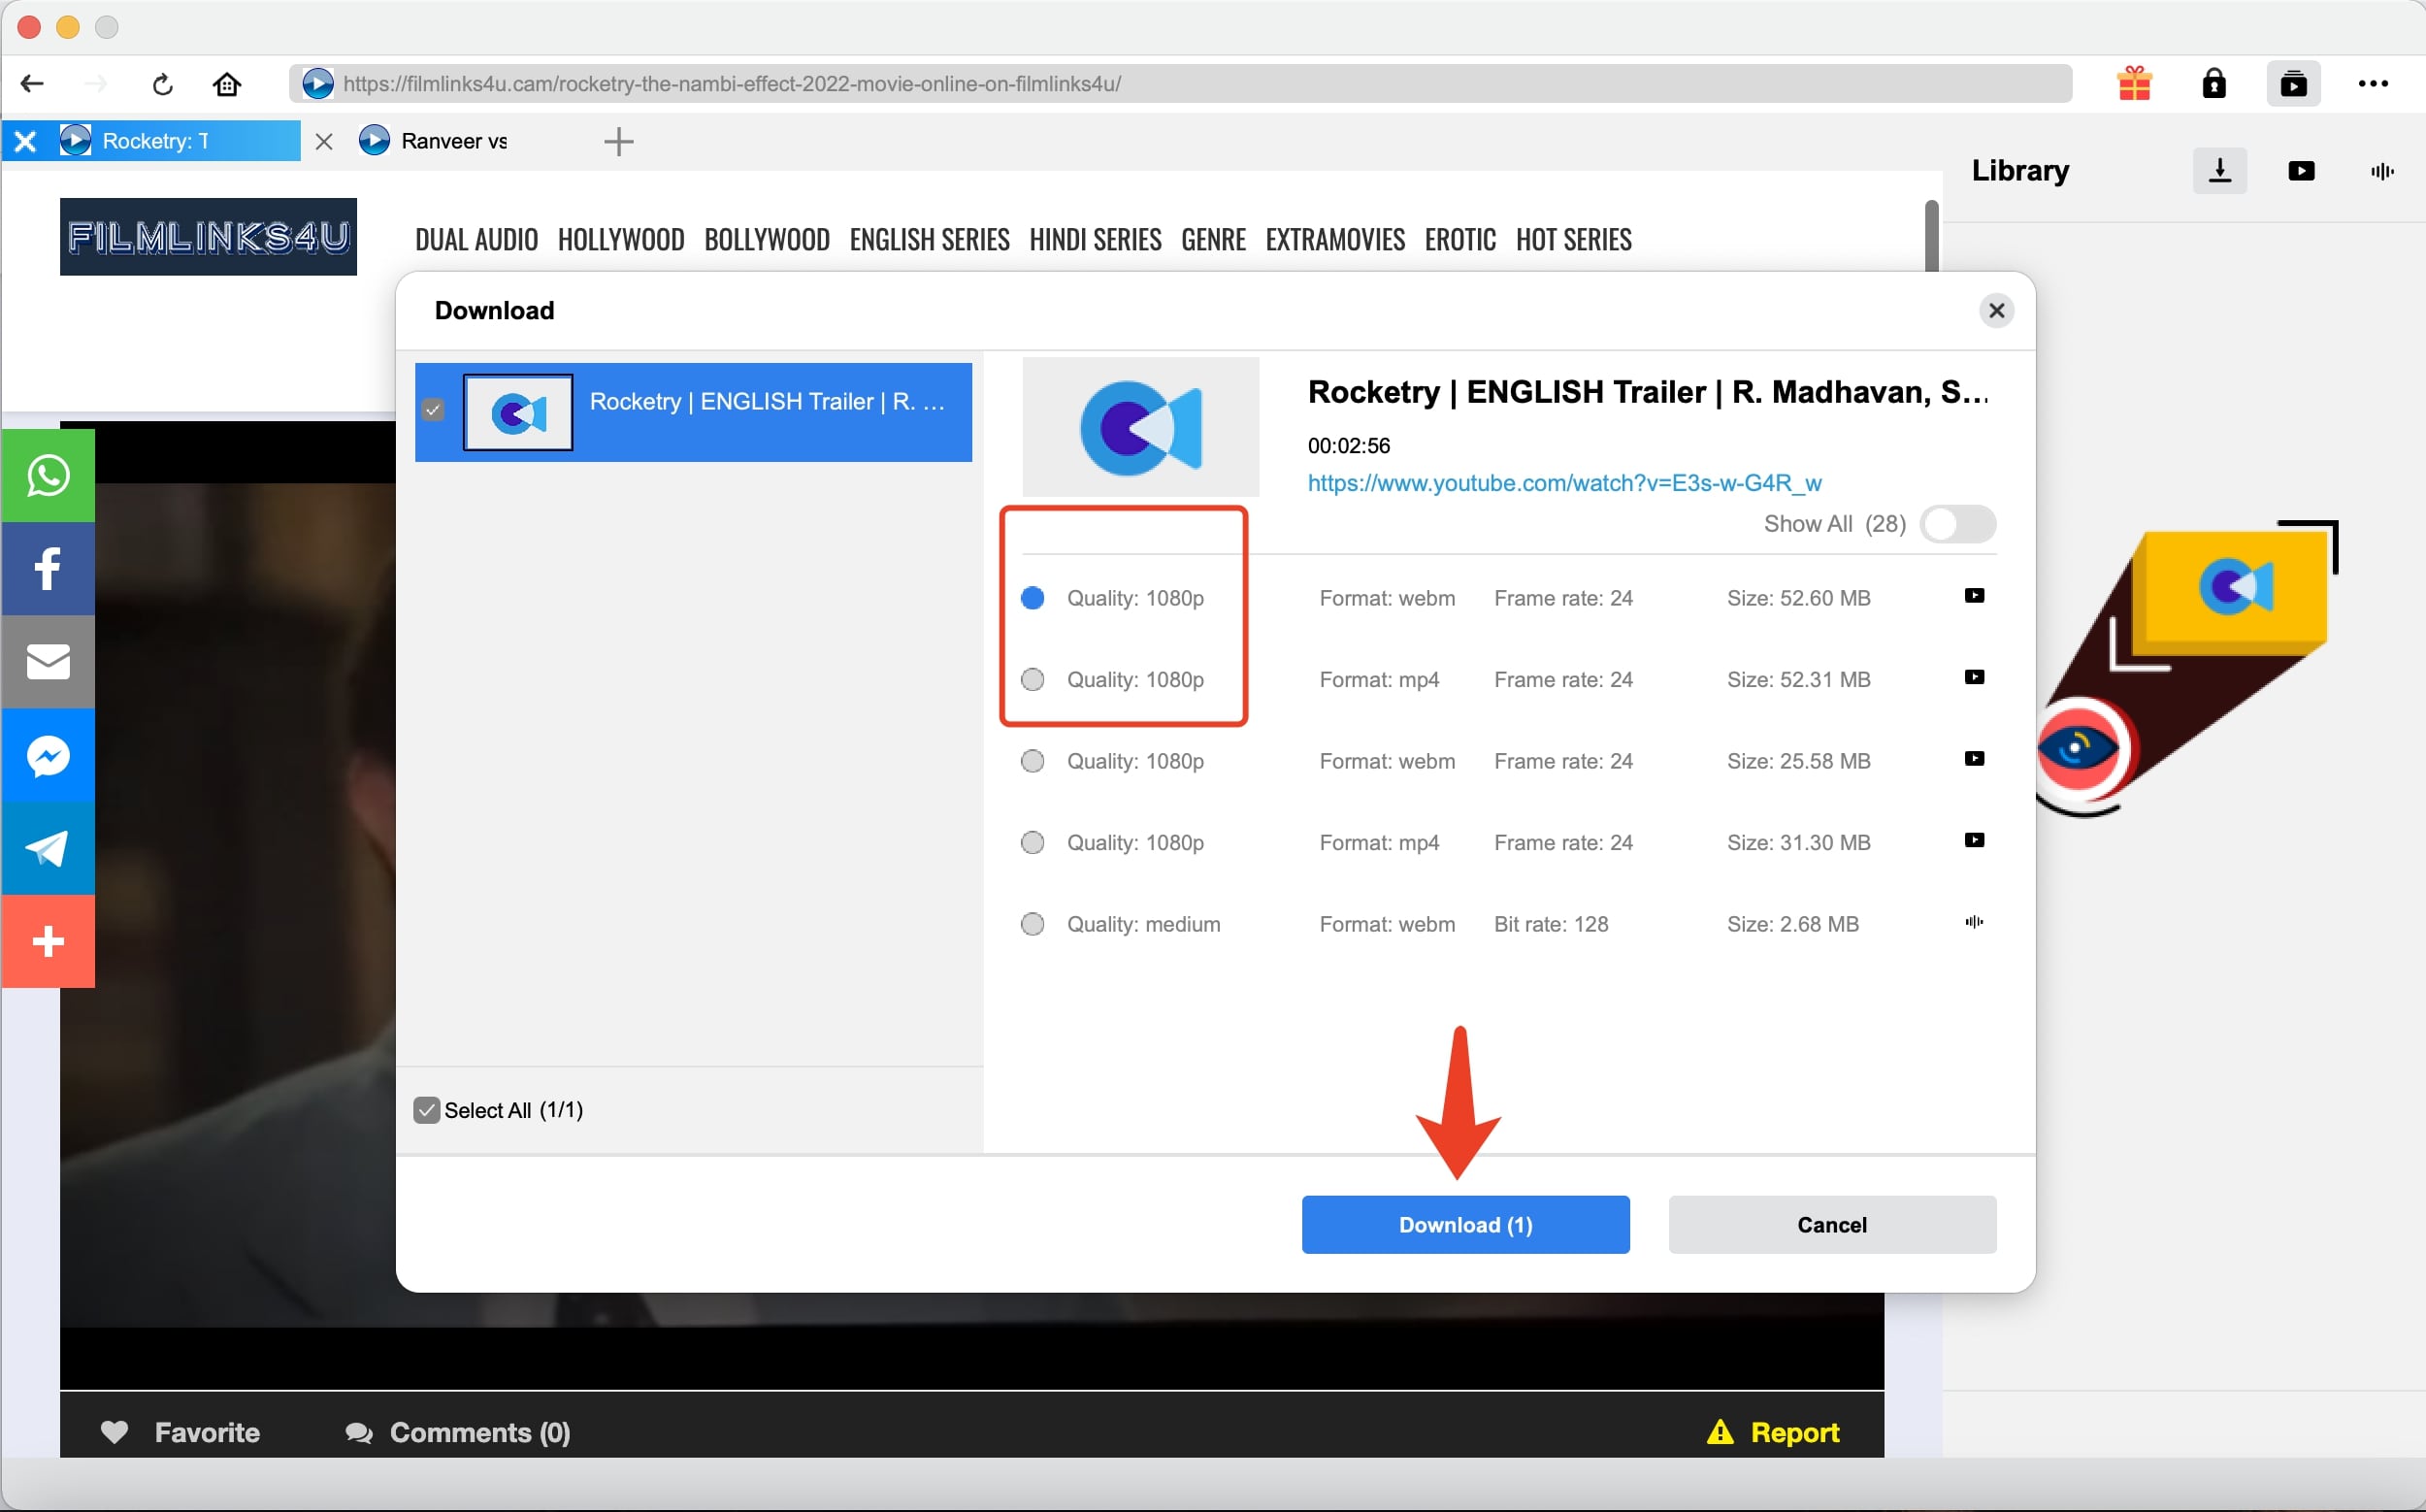
Task: Open the Library downloads tab icon
Action: [2219, 171]
